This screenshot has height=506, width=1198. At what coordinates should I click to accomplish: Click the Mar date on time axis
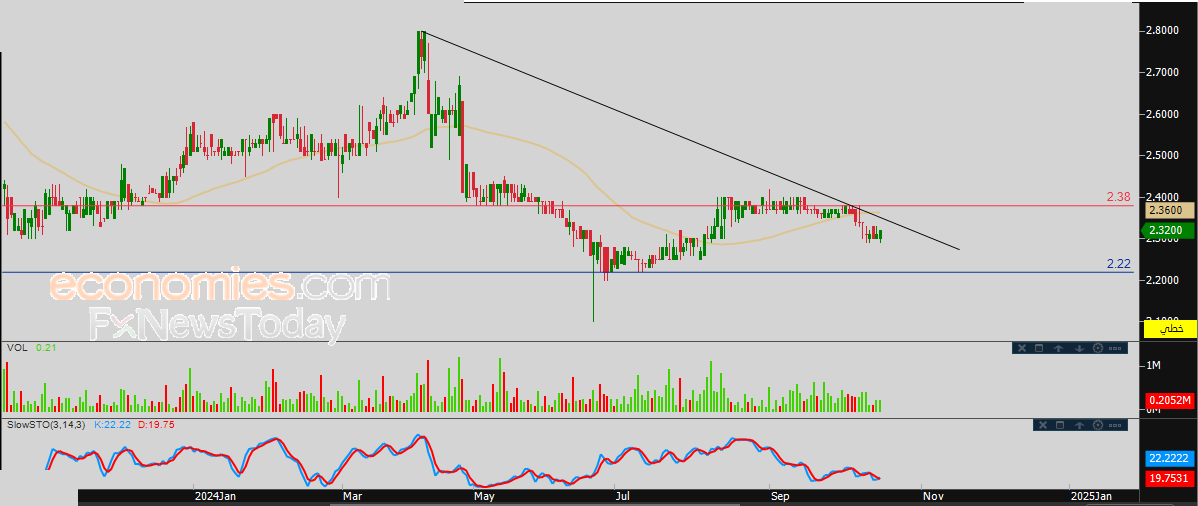(x=352, y=496)
